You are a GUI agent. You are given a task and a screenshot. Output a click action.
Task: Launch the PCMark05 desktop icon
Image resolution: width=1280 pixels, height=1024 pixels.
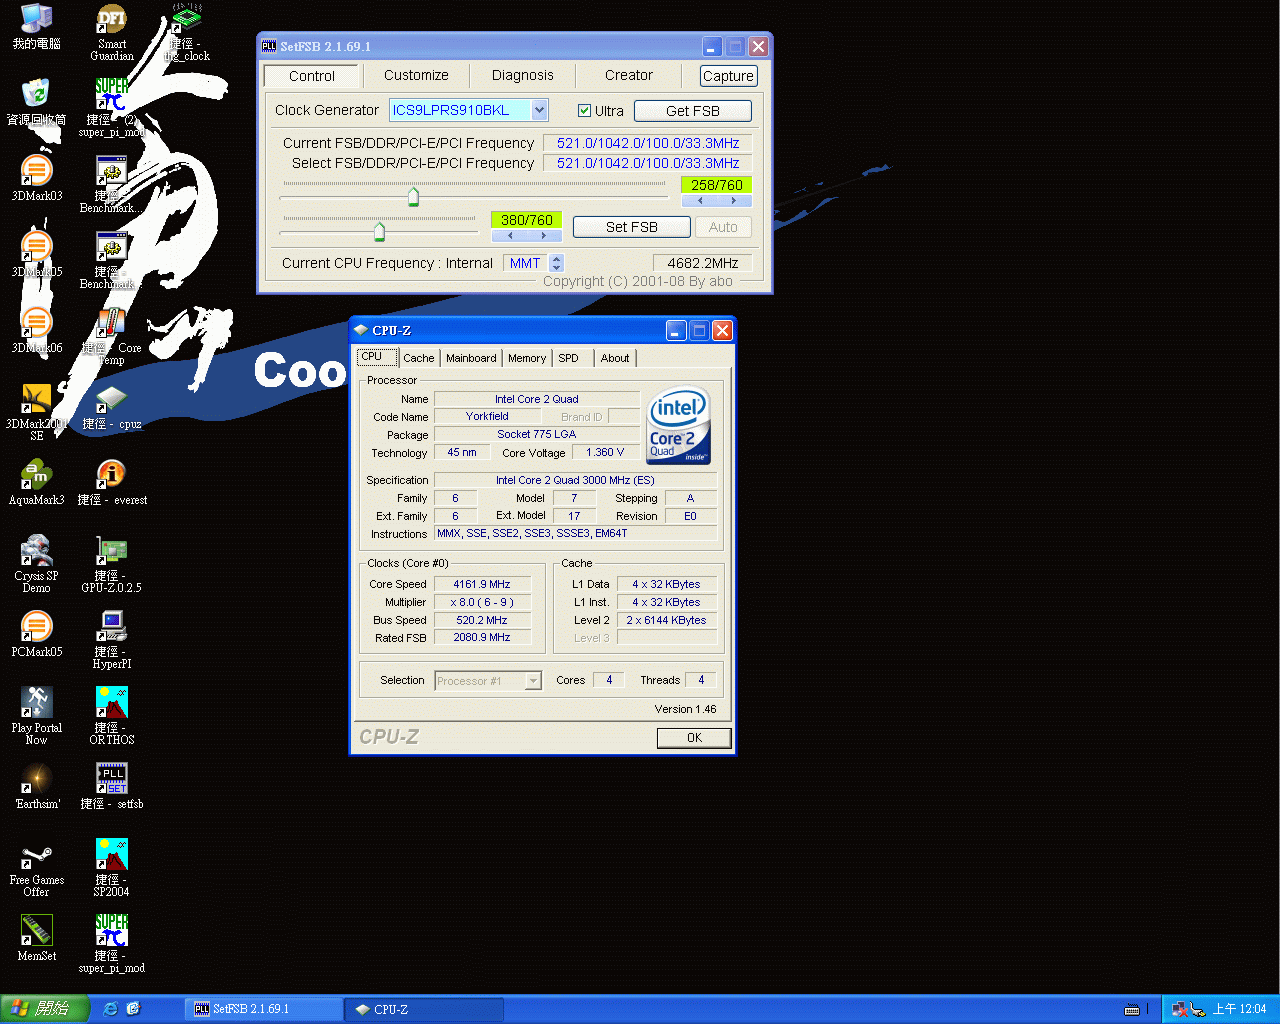(37, 634)
